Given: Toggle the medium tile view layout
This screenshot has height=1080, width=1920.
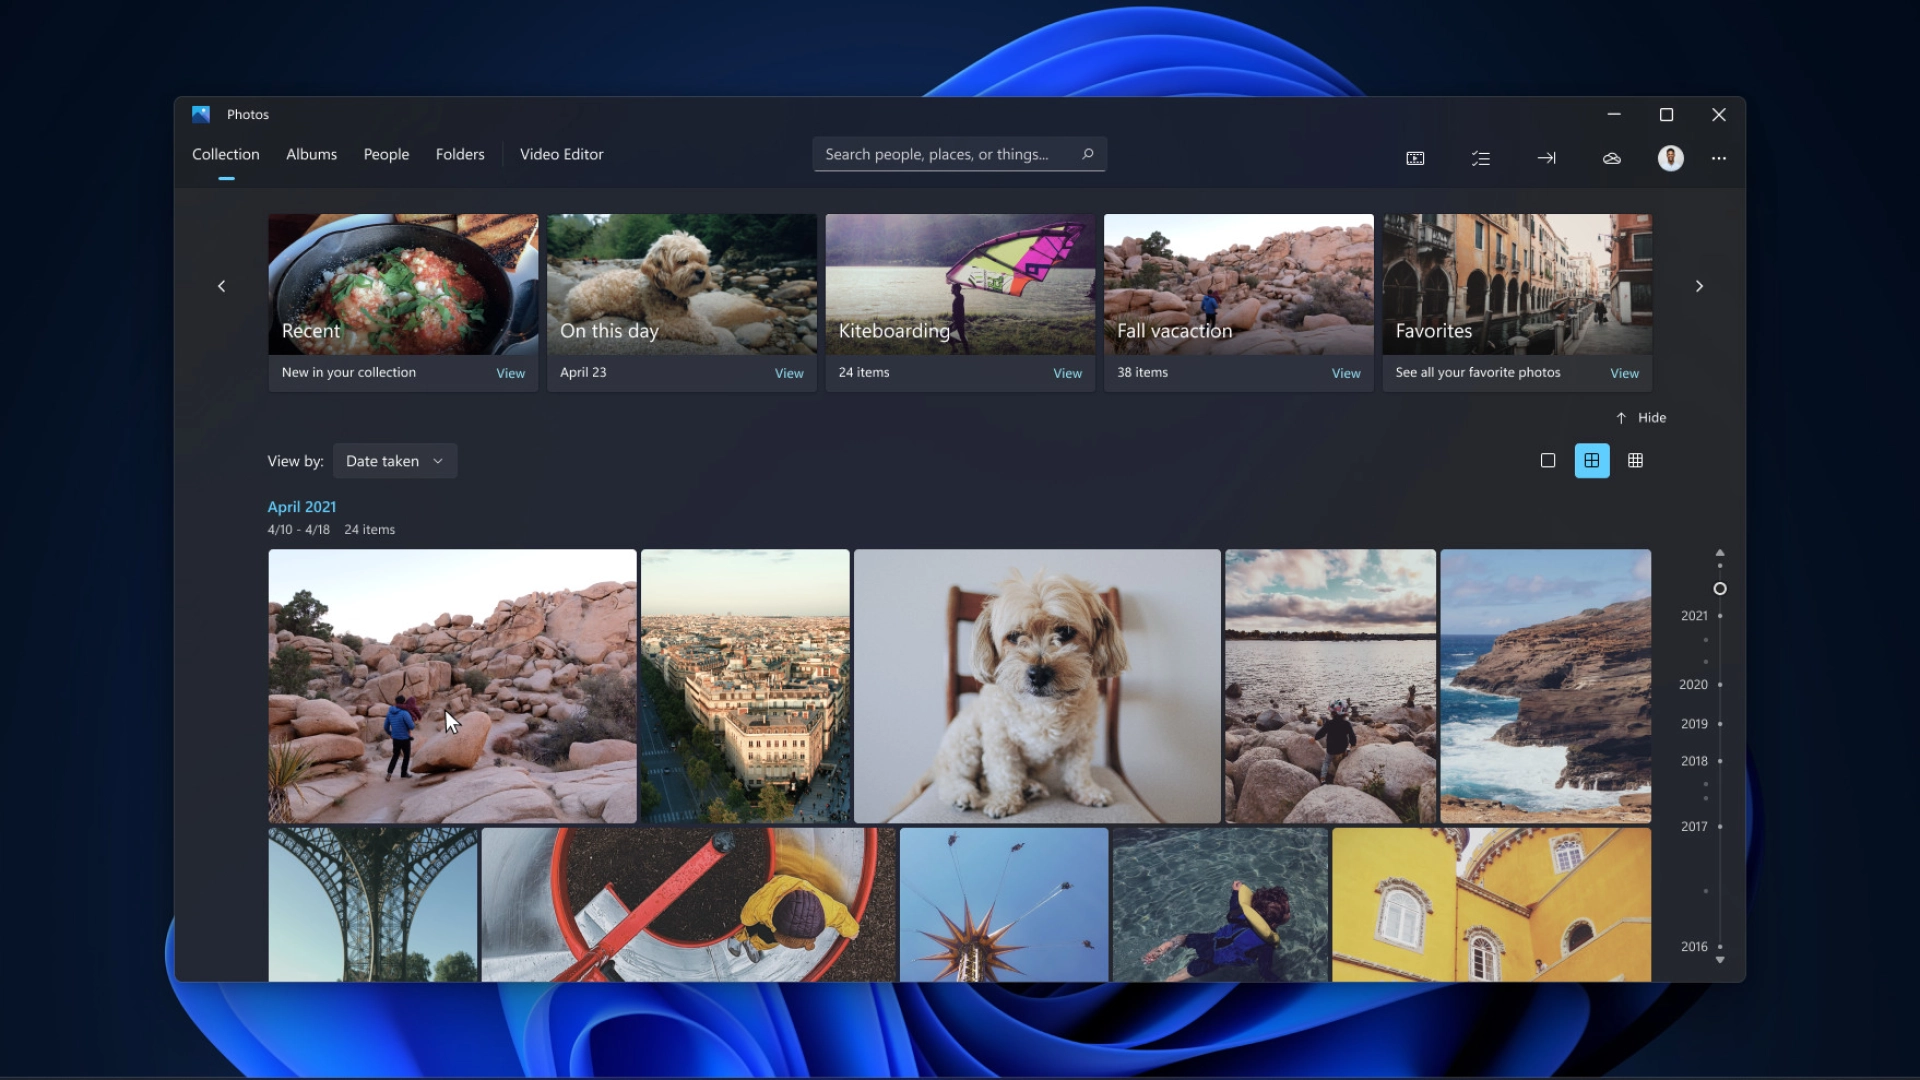Looking at the screenshot, I should 1592,460.
